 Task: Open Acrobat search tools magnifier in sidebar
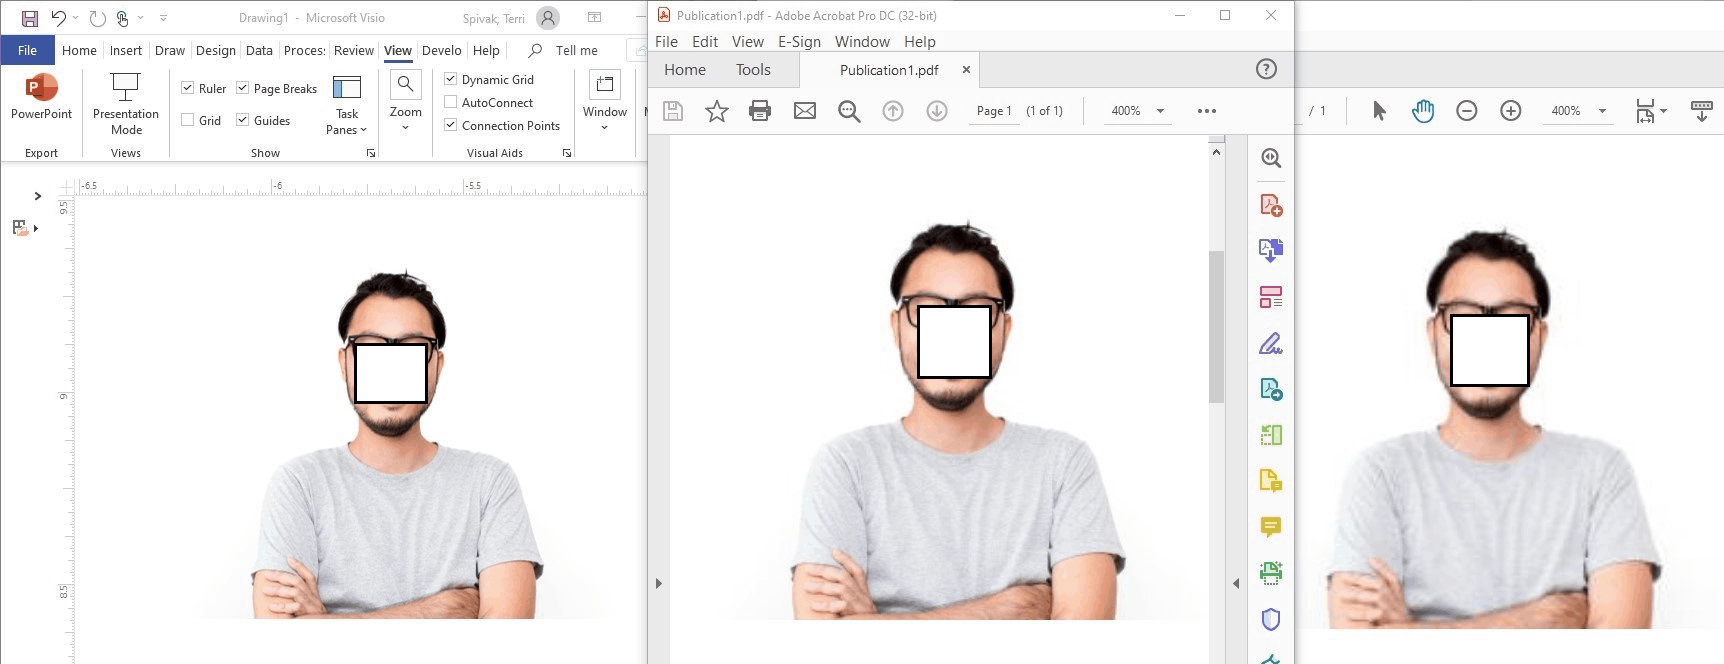(1271, 158)
